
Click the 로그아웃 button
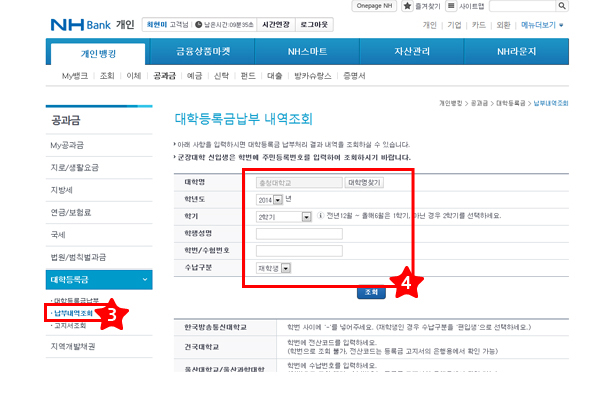tap(314, 24)
